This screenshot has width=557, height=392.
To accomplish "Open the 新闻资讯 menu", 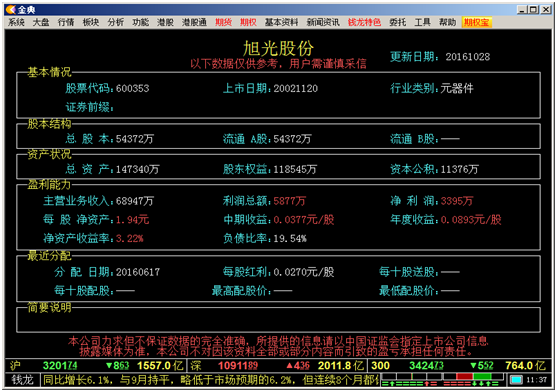I will tap(323, 22).
